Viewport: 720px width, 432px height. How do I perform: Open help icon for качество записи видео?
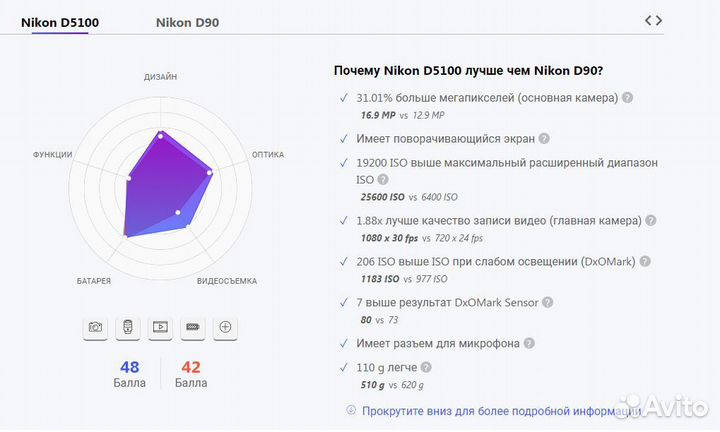coord(651,220)
